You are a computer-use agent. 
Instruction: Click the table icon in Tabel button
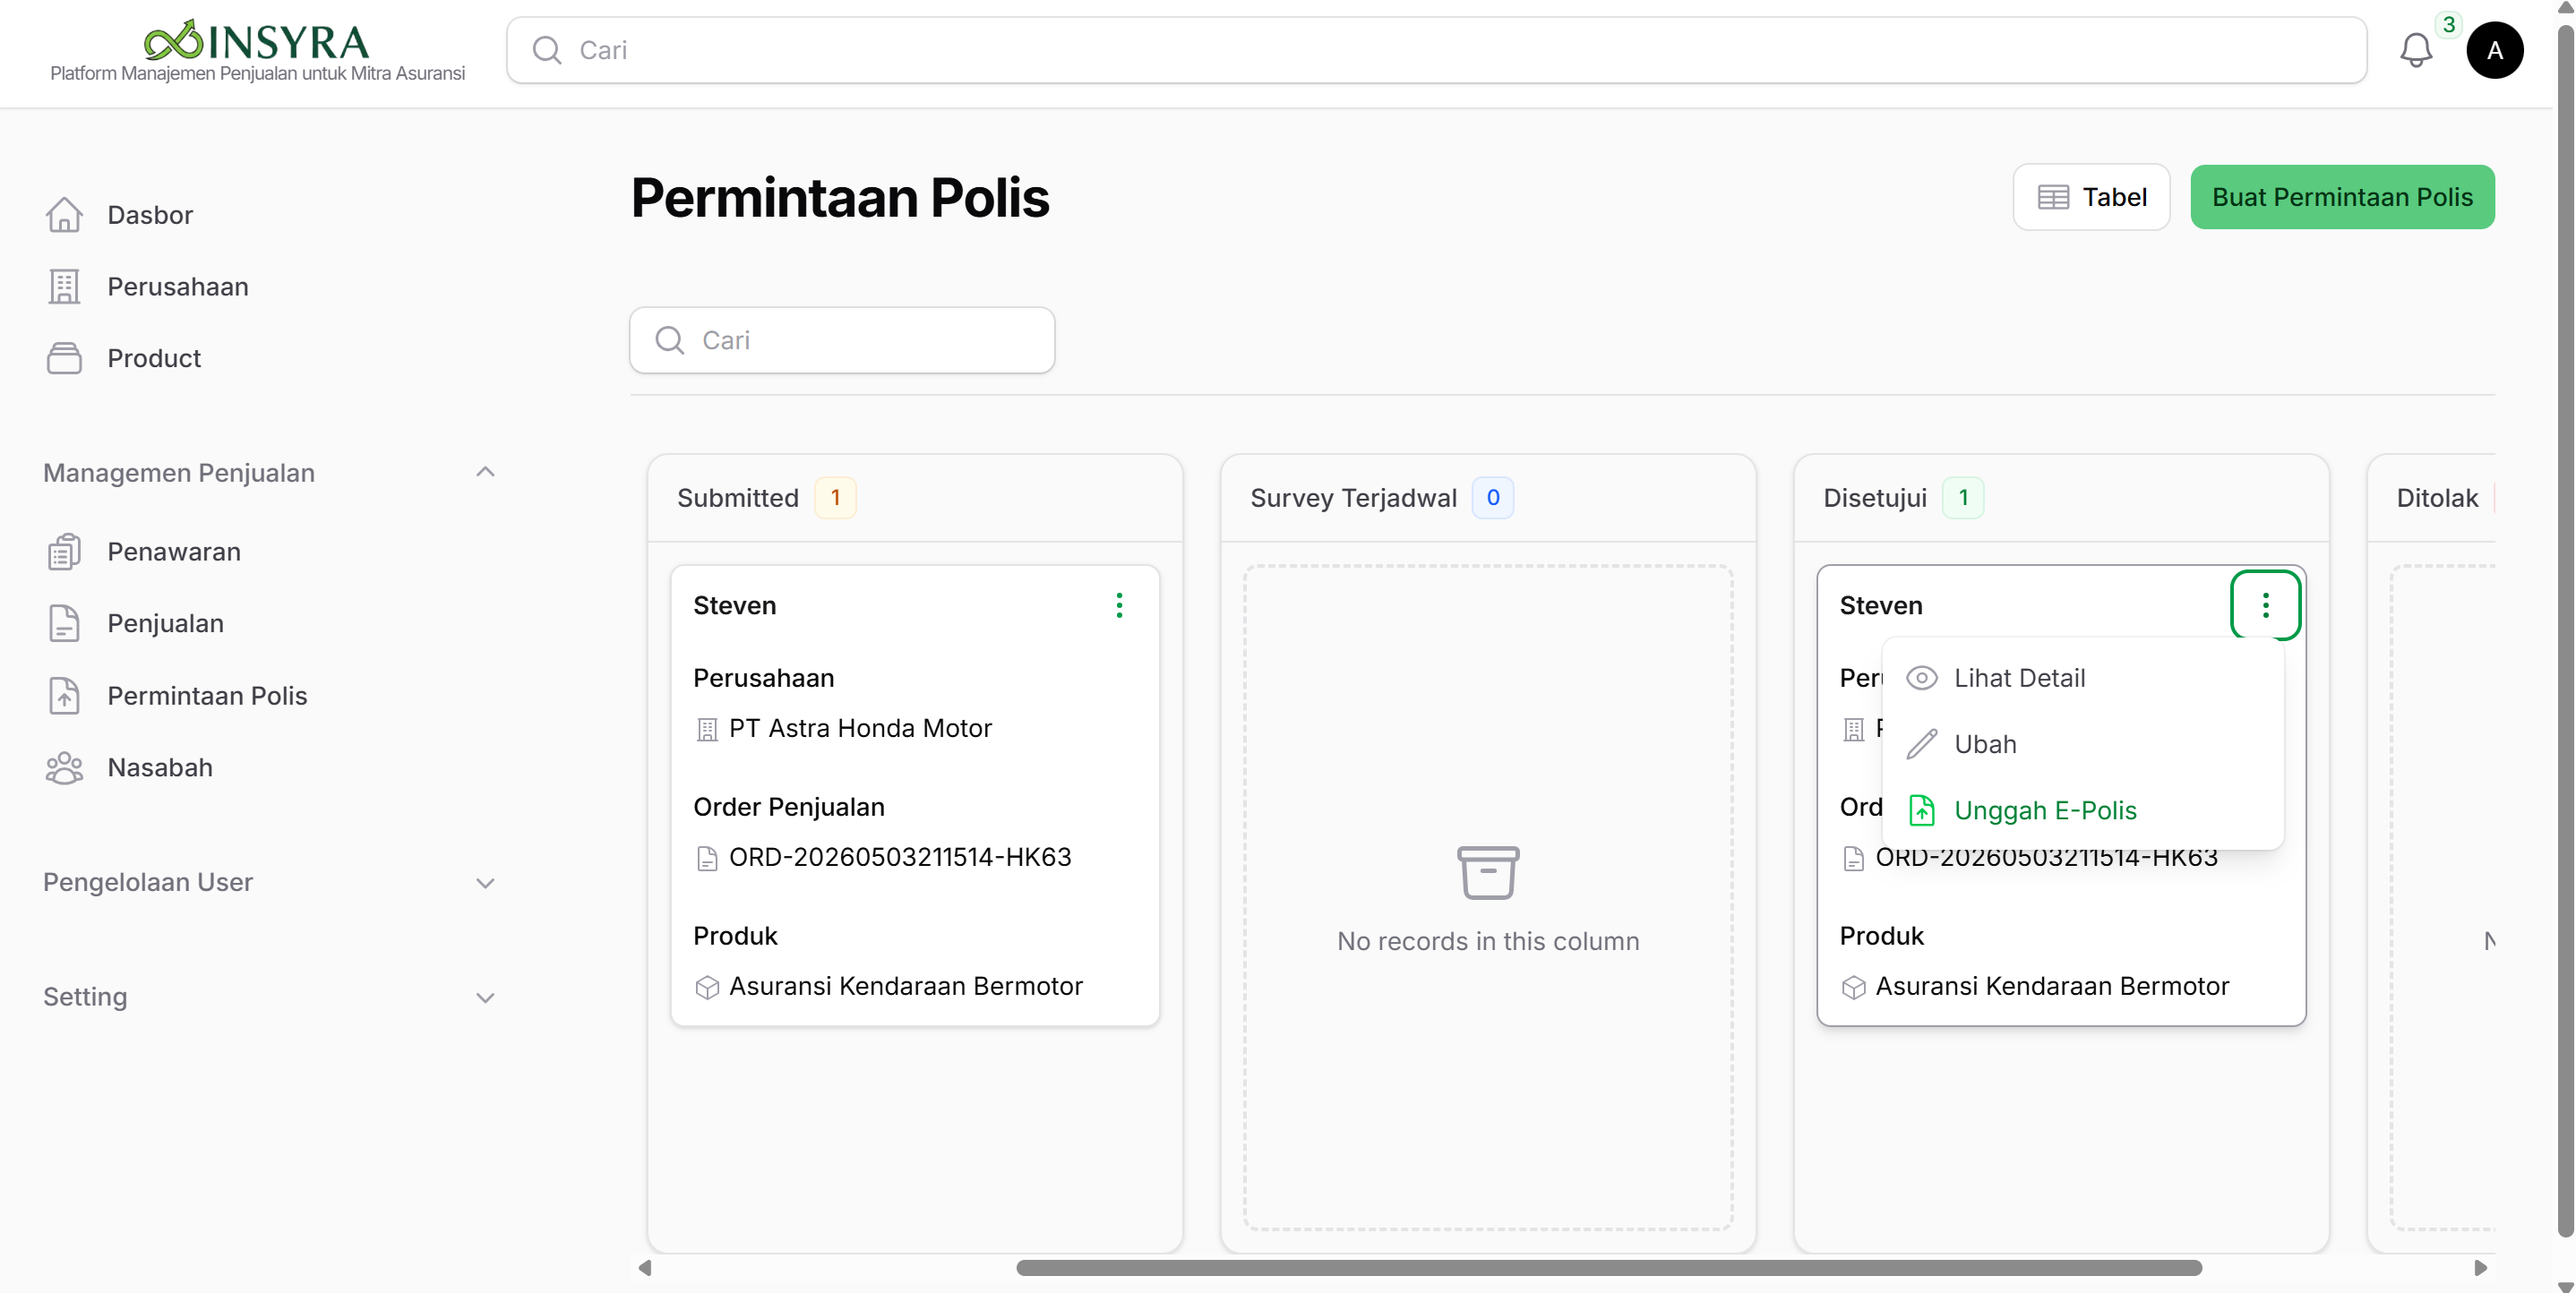[2053, 197]
